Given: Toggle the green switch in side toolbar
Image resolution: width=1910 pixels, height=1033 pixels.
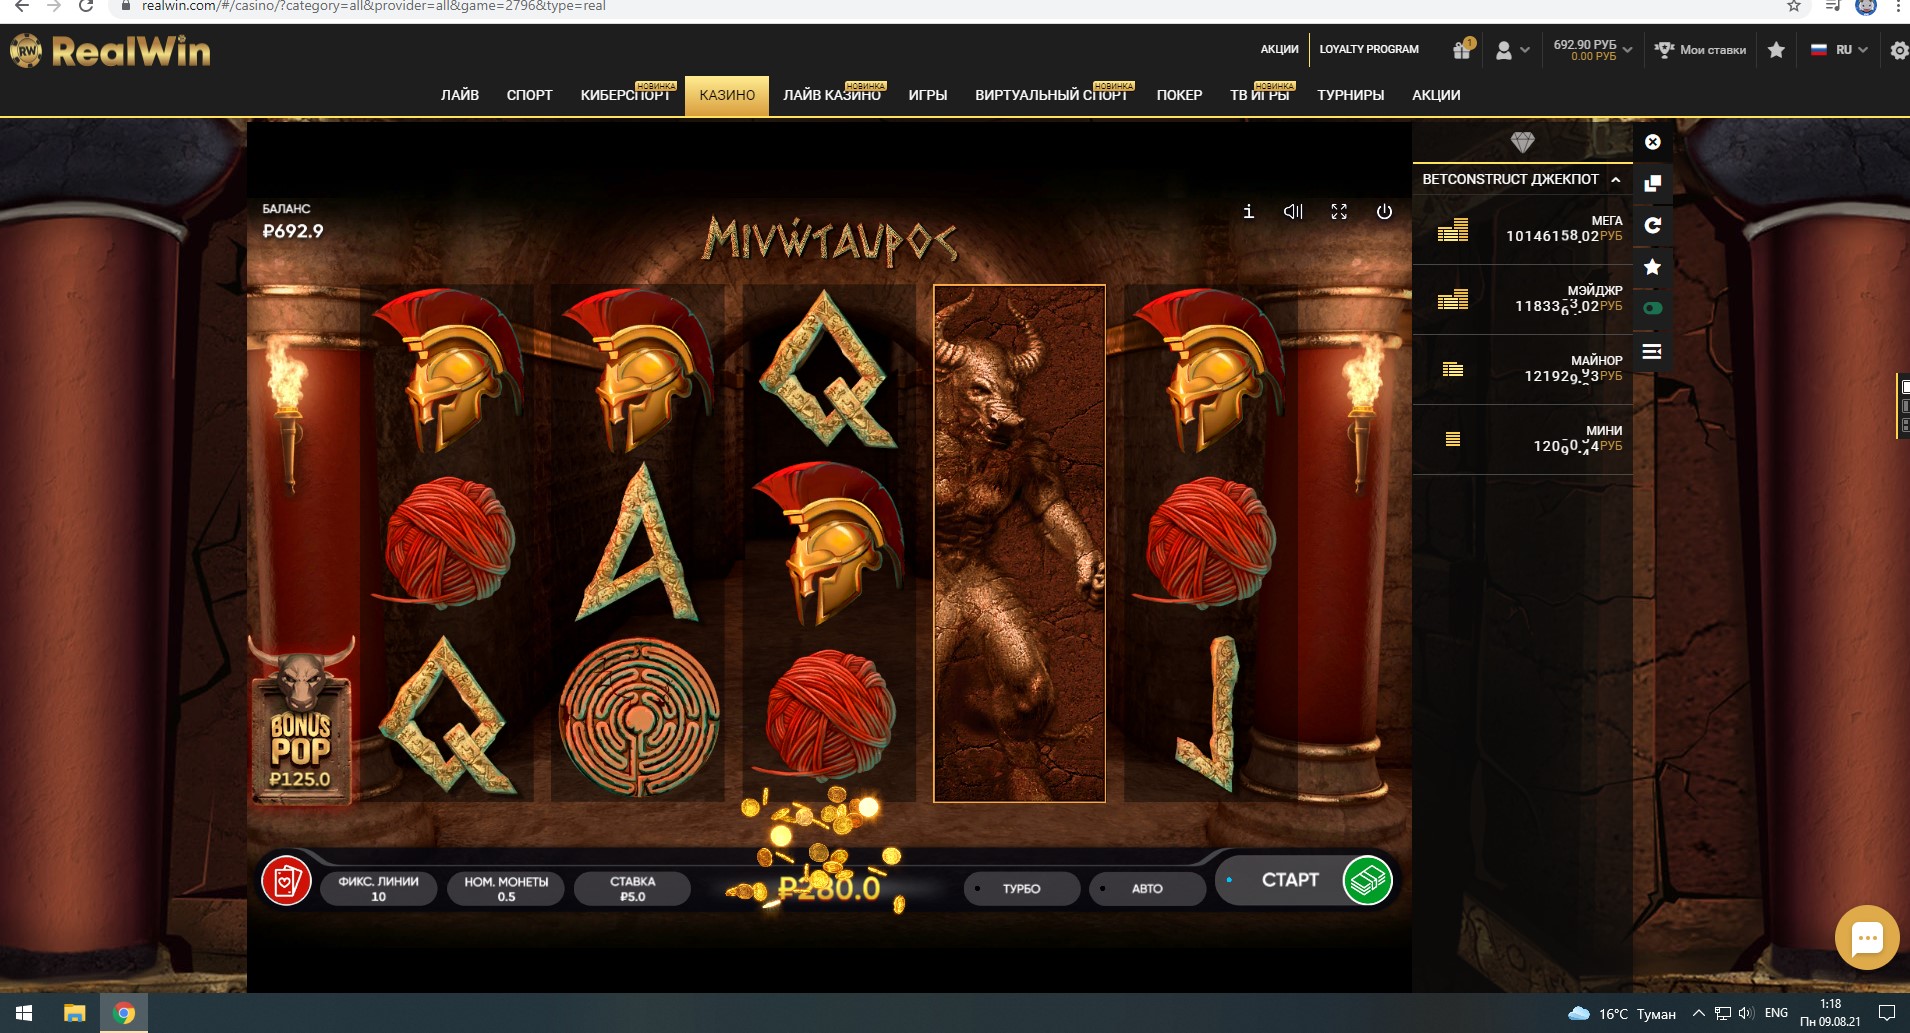Looking at the screenshot, I should 1653,308.
